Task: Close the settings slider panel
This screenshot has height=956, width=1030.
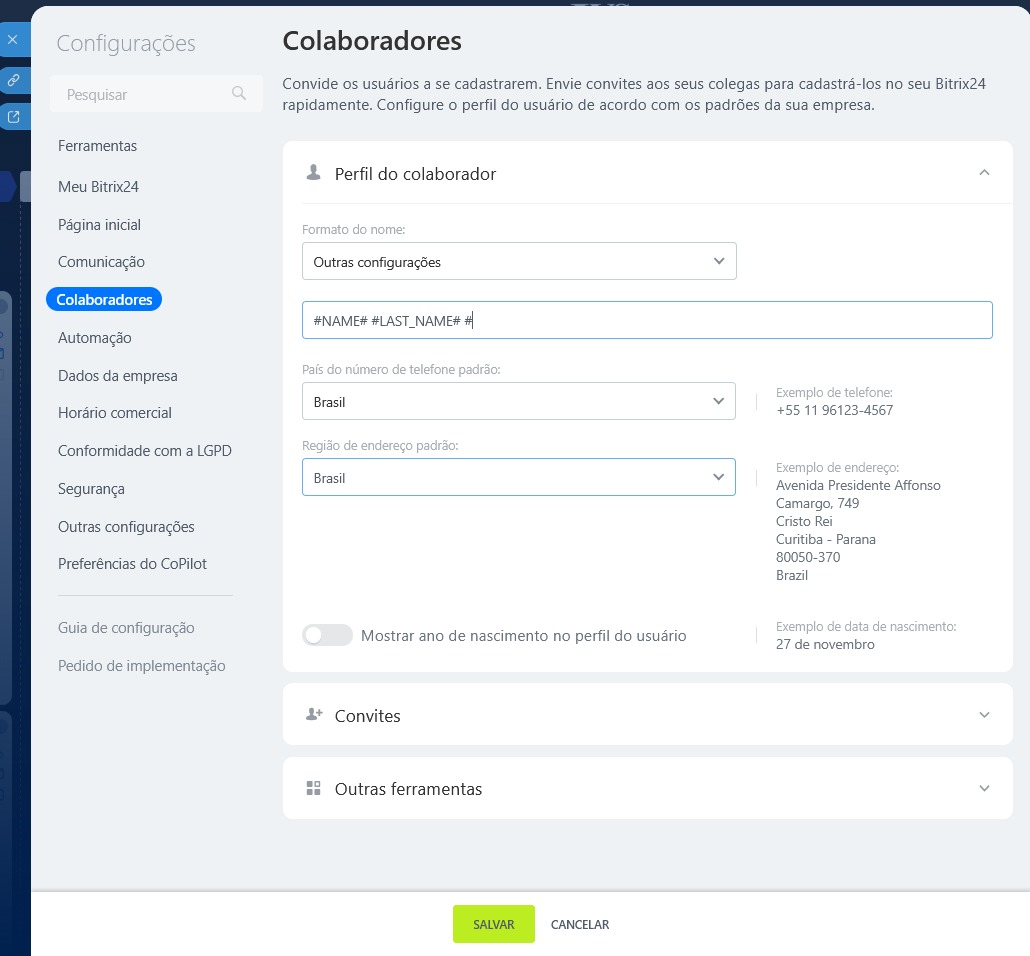Action: [13, 40]
